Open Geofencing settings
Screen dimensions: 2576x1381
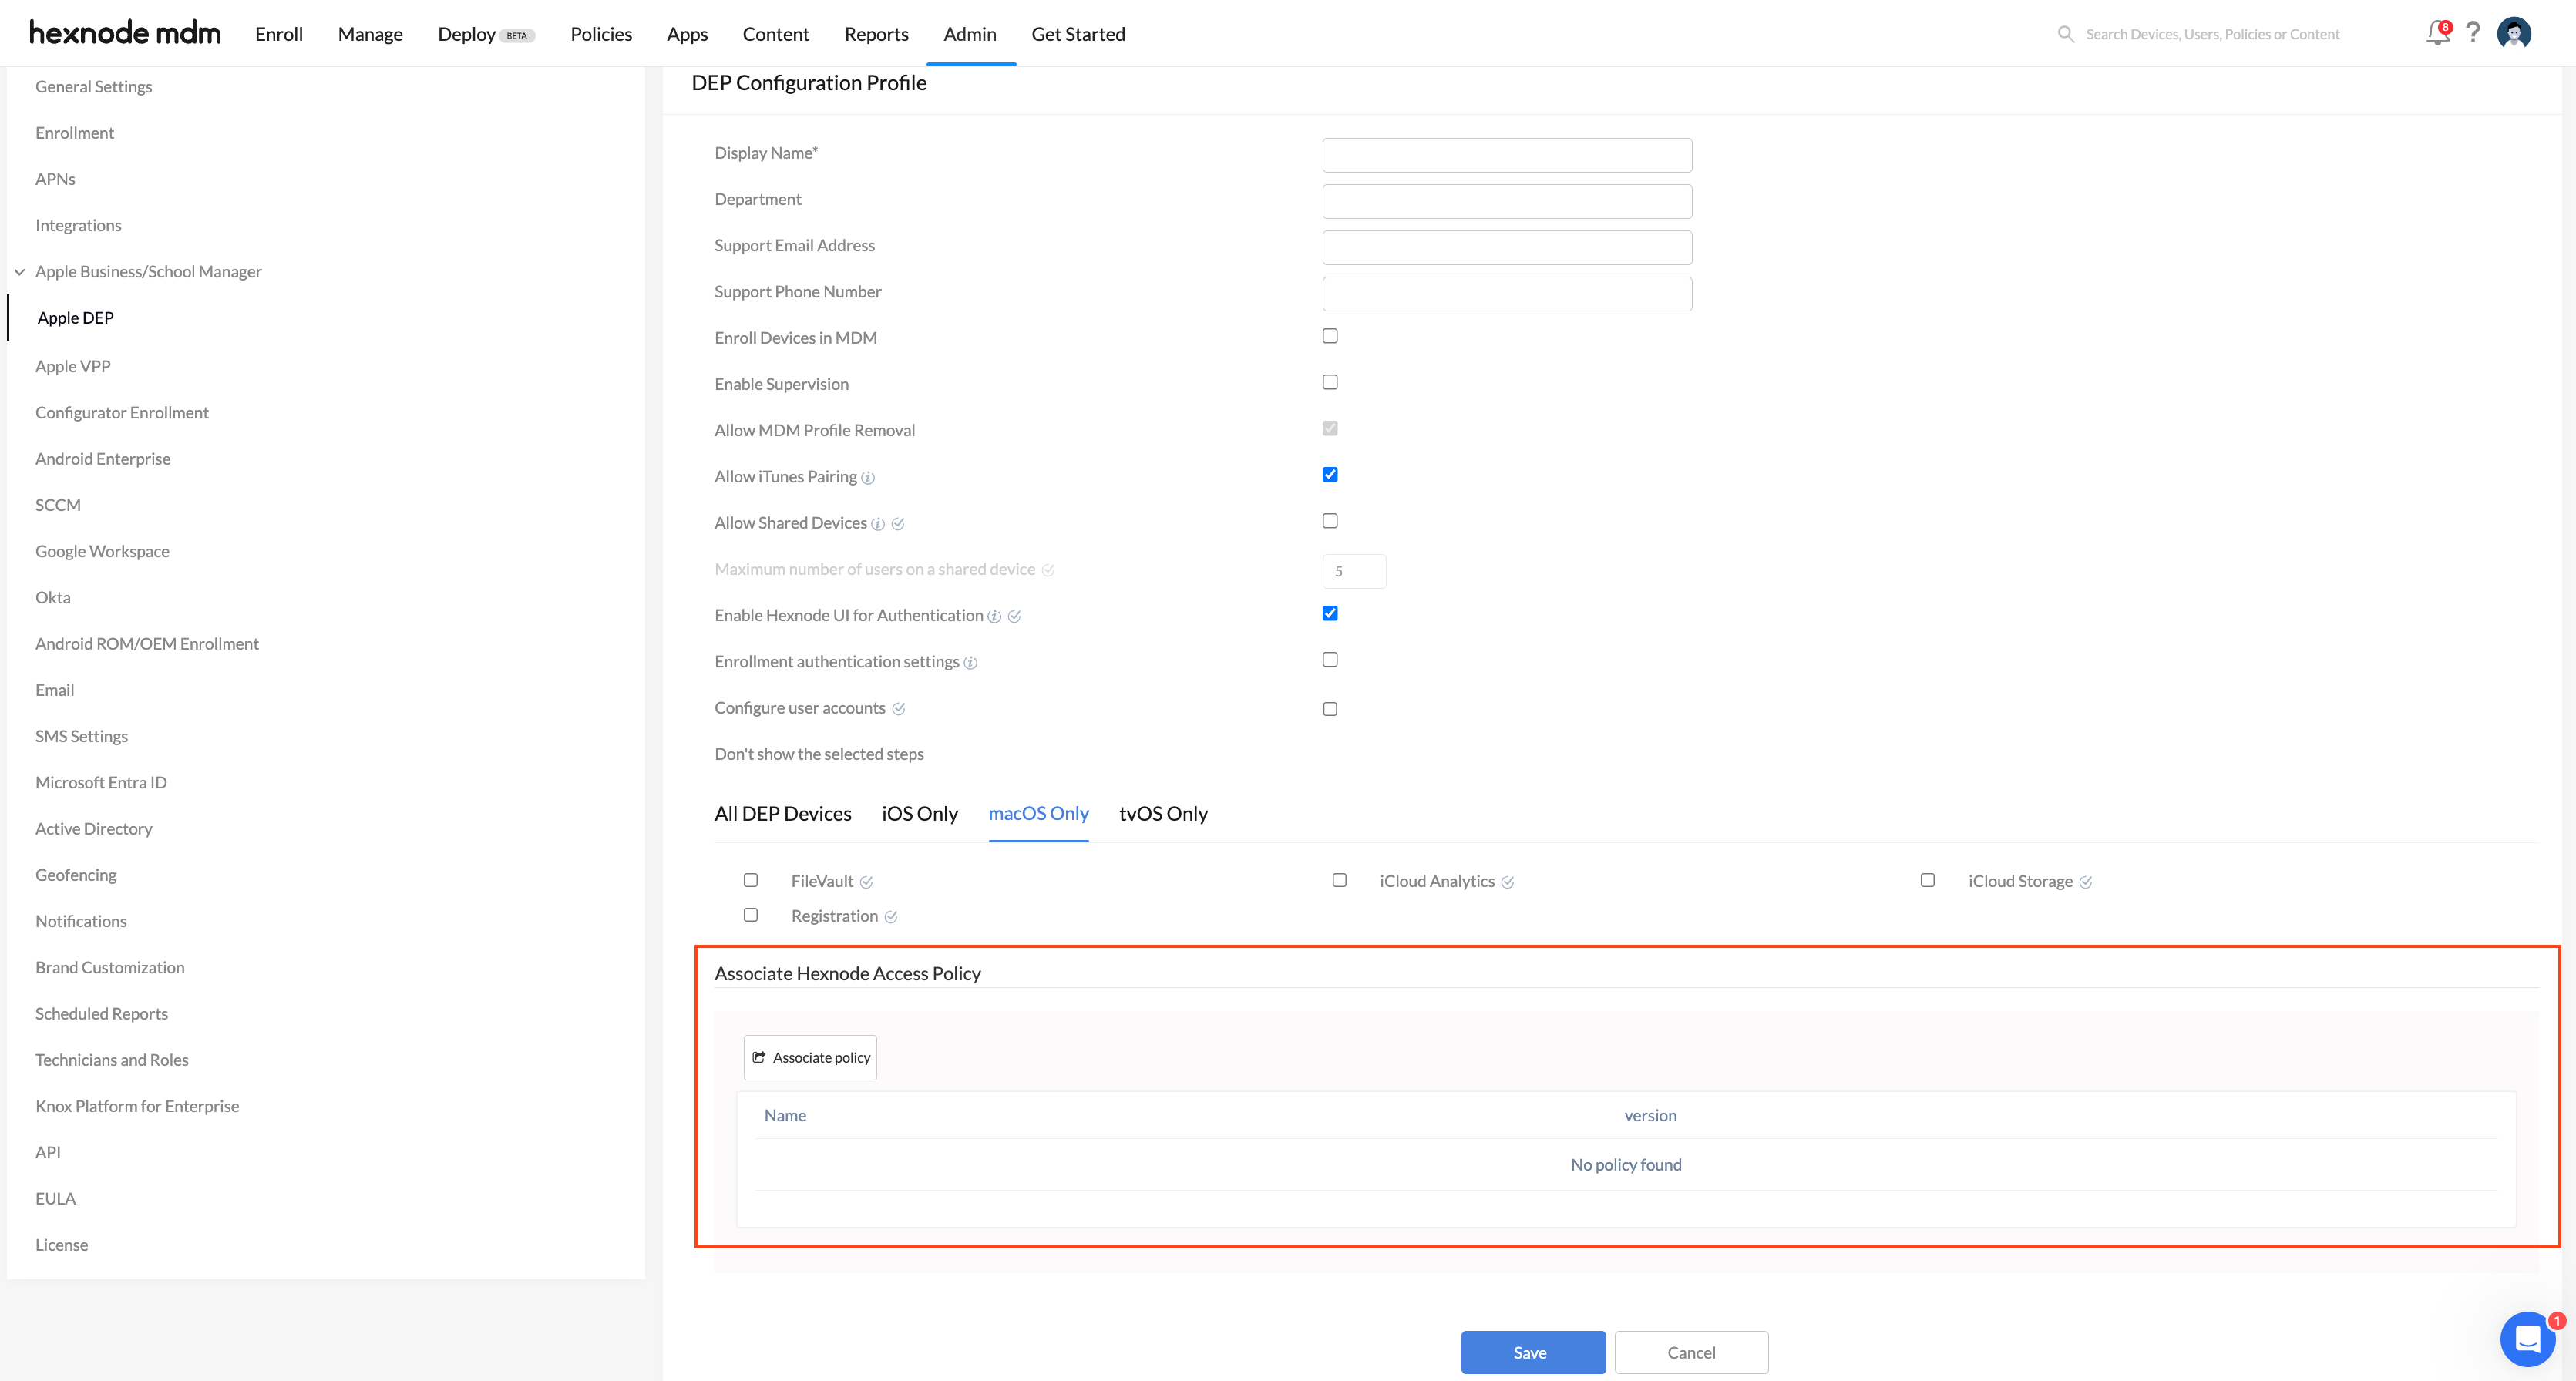tap(76, 875)
